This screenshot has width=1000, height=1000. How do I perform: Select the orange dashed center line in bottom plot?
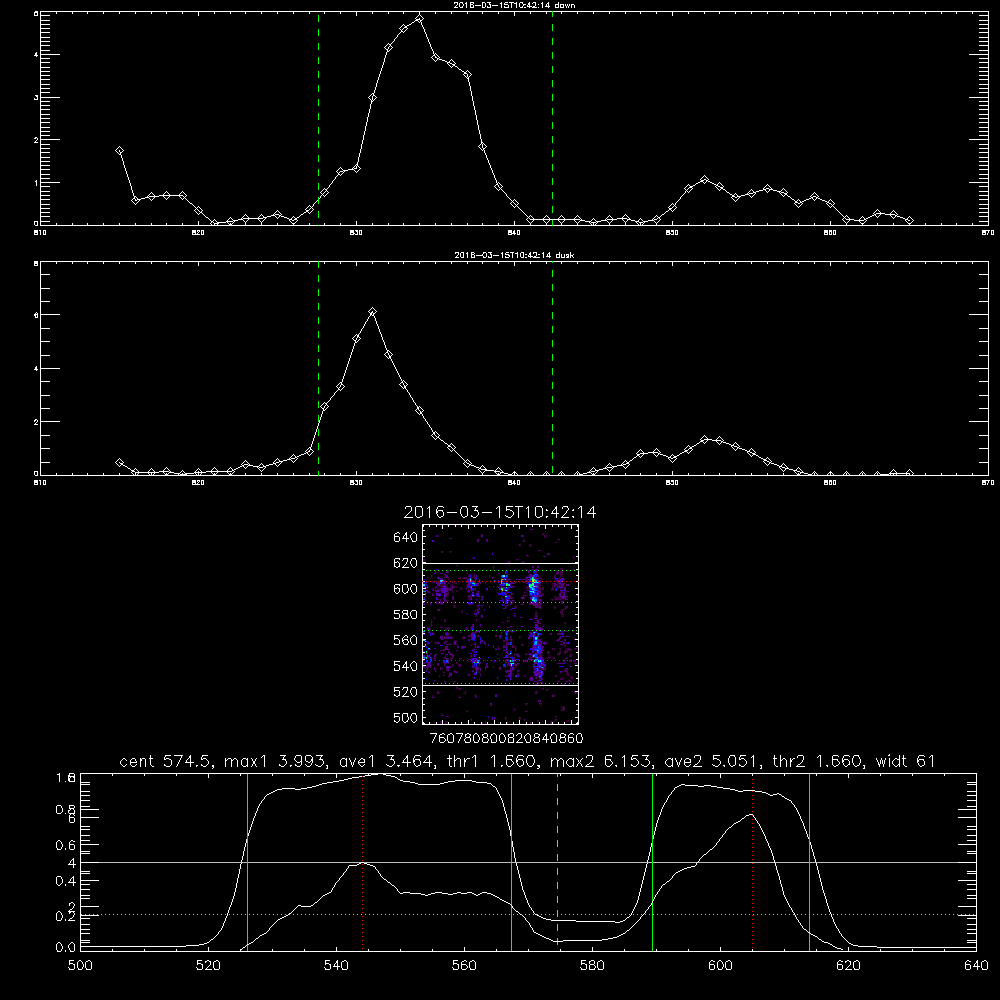pos(557,860)
